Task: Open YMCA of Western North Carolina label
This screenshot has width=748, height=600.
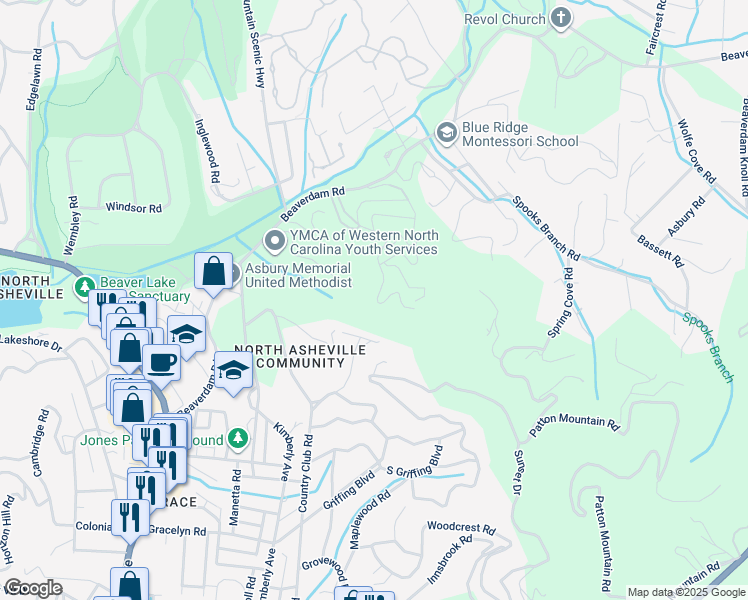Action: [364, 242]
